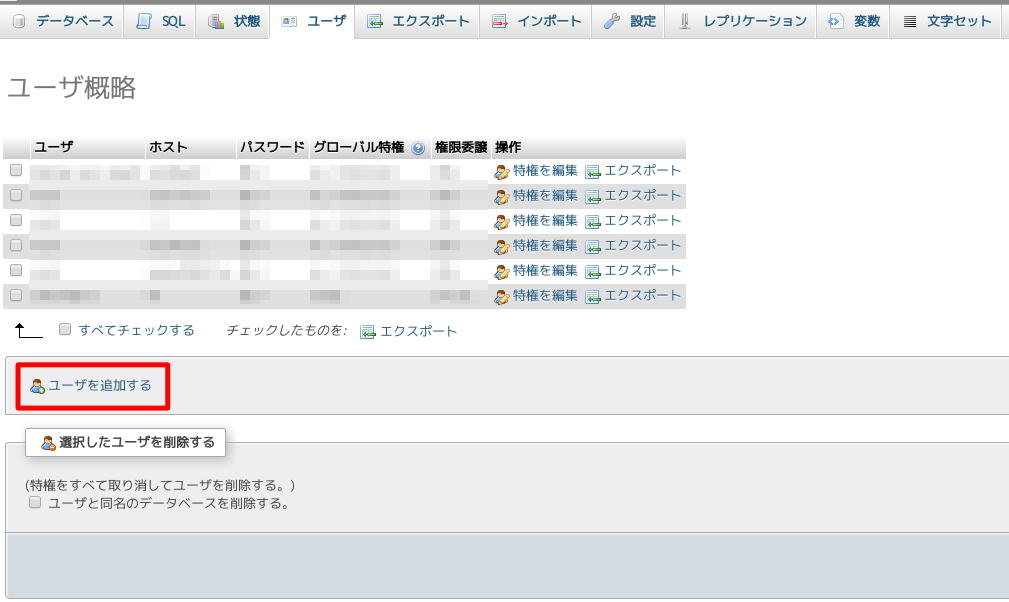Click the 特権を編集 icon in the fourth user row
Image resolution: width=1009 pixels, height=602 pixels.
pos(502,247)
